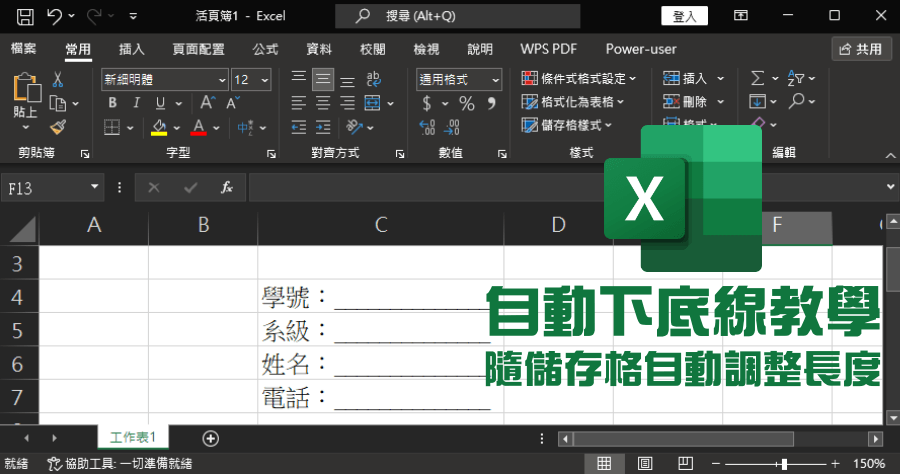
Task: Switch to Page Layout view
Action: point(645,463)
